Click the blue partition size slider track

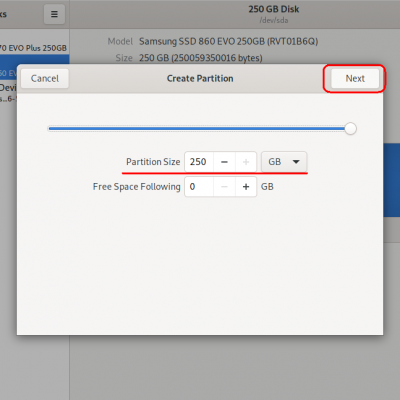197,129
